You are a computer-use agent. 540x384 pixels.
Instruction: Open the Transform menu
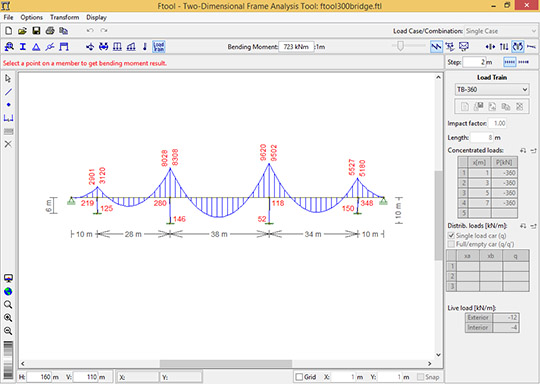point(64,17)
